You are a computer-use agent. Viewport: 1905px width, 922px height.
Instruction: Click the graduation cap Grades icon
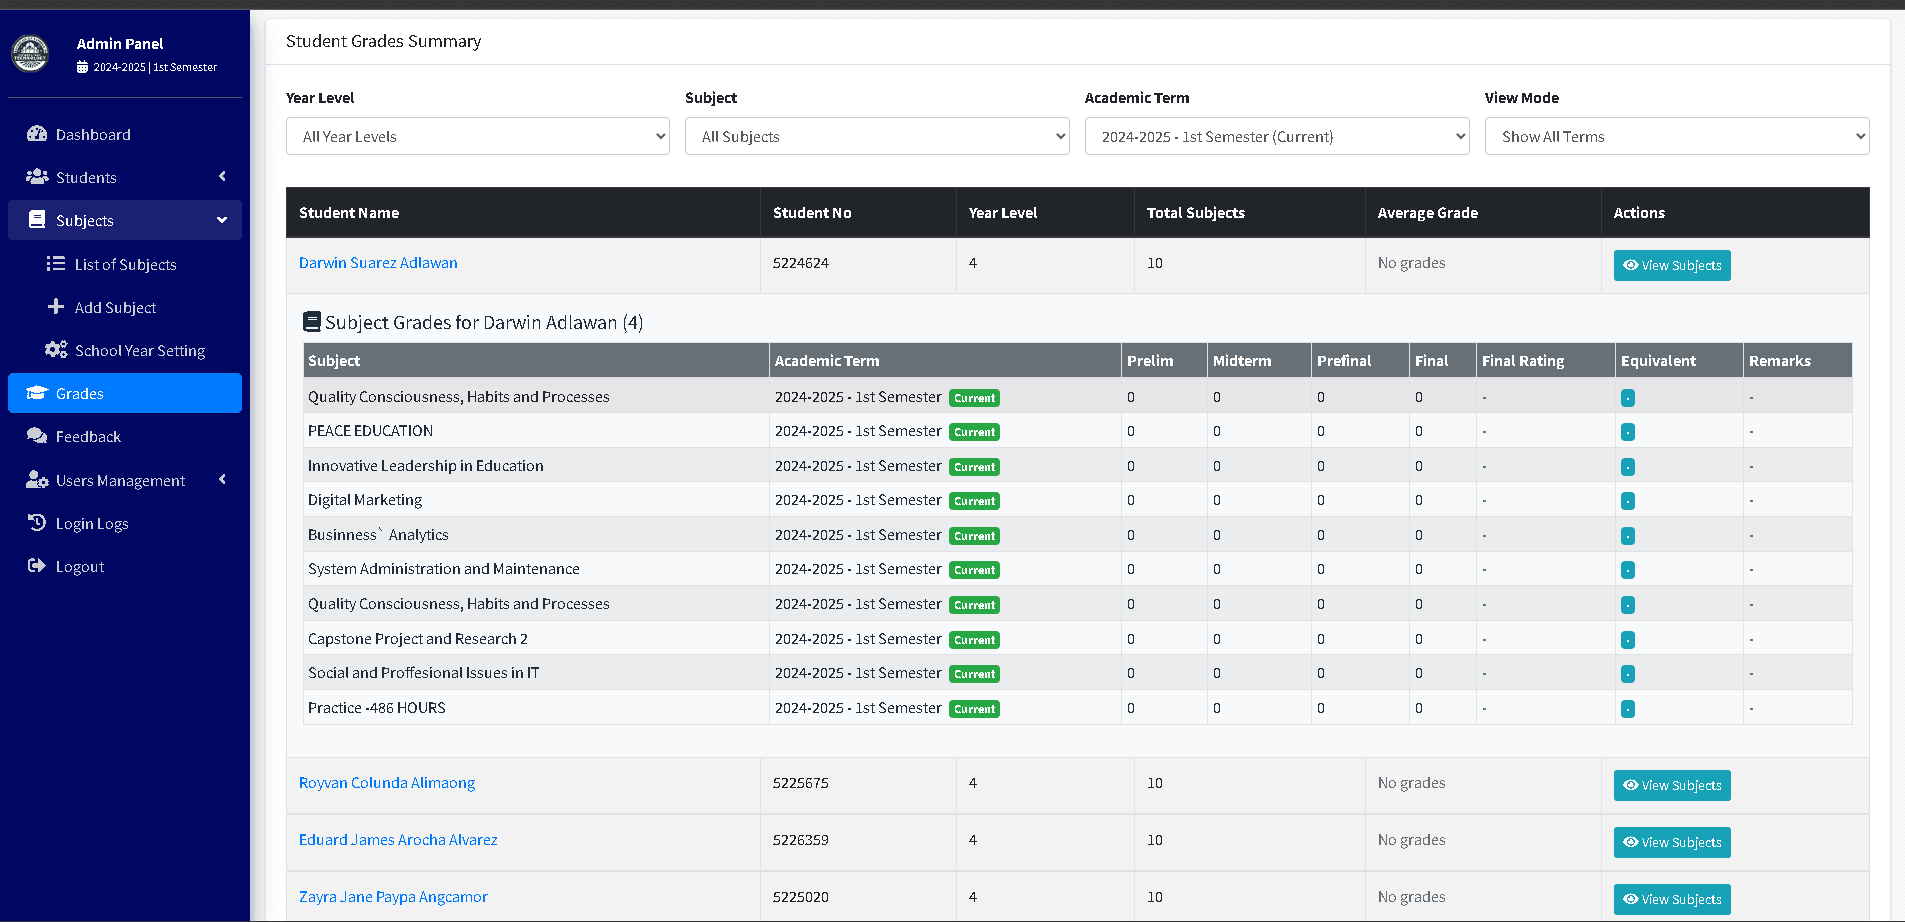tap(37, 393)
